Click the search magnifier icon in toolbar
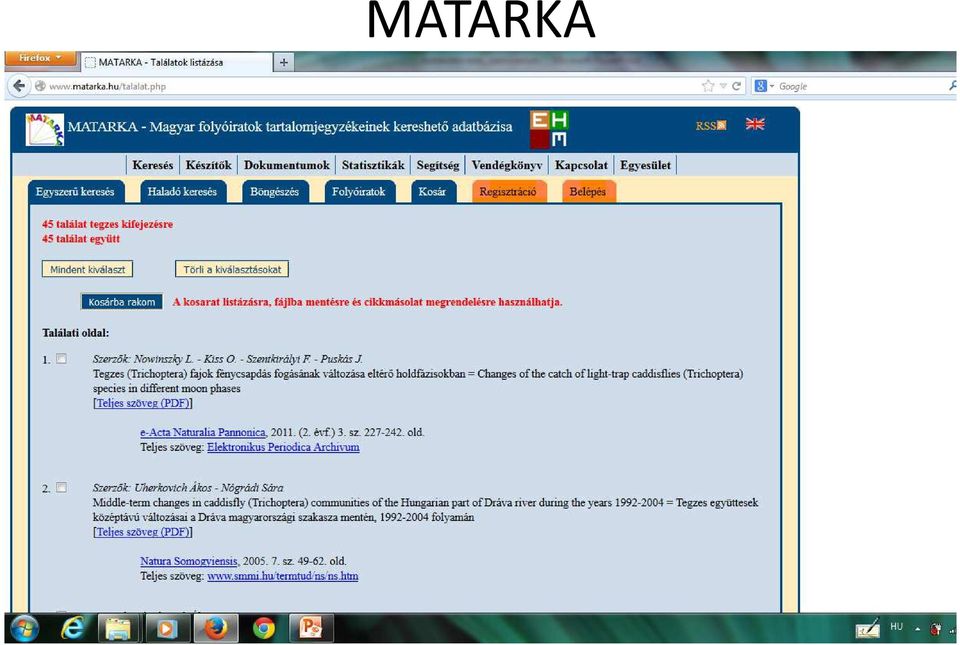Viewport: 960px width, 645px height. point(953,86)
